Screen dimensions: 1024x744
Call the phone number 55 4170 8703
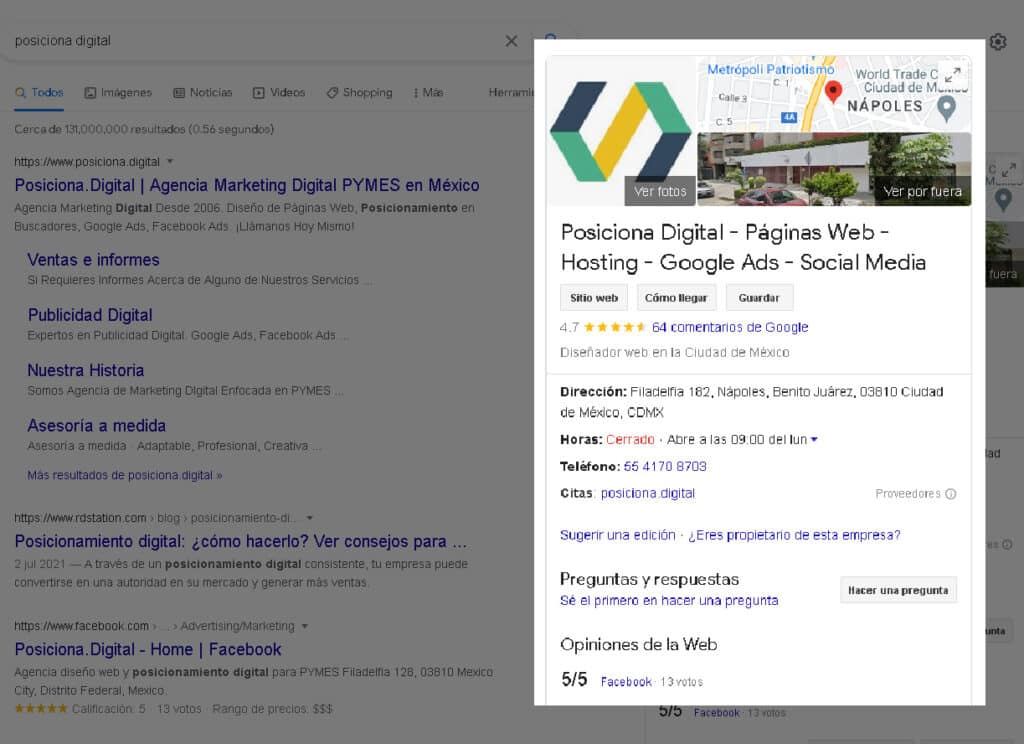pos(665,466)
